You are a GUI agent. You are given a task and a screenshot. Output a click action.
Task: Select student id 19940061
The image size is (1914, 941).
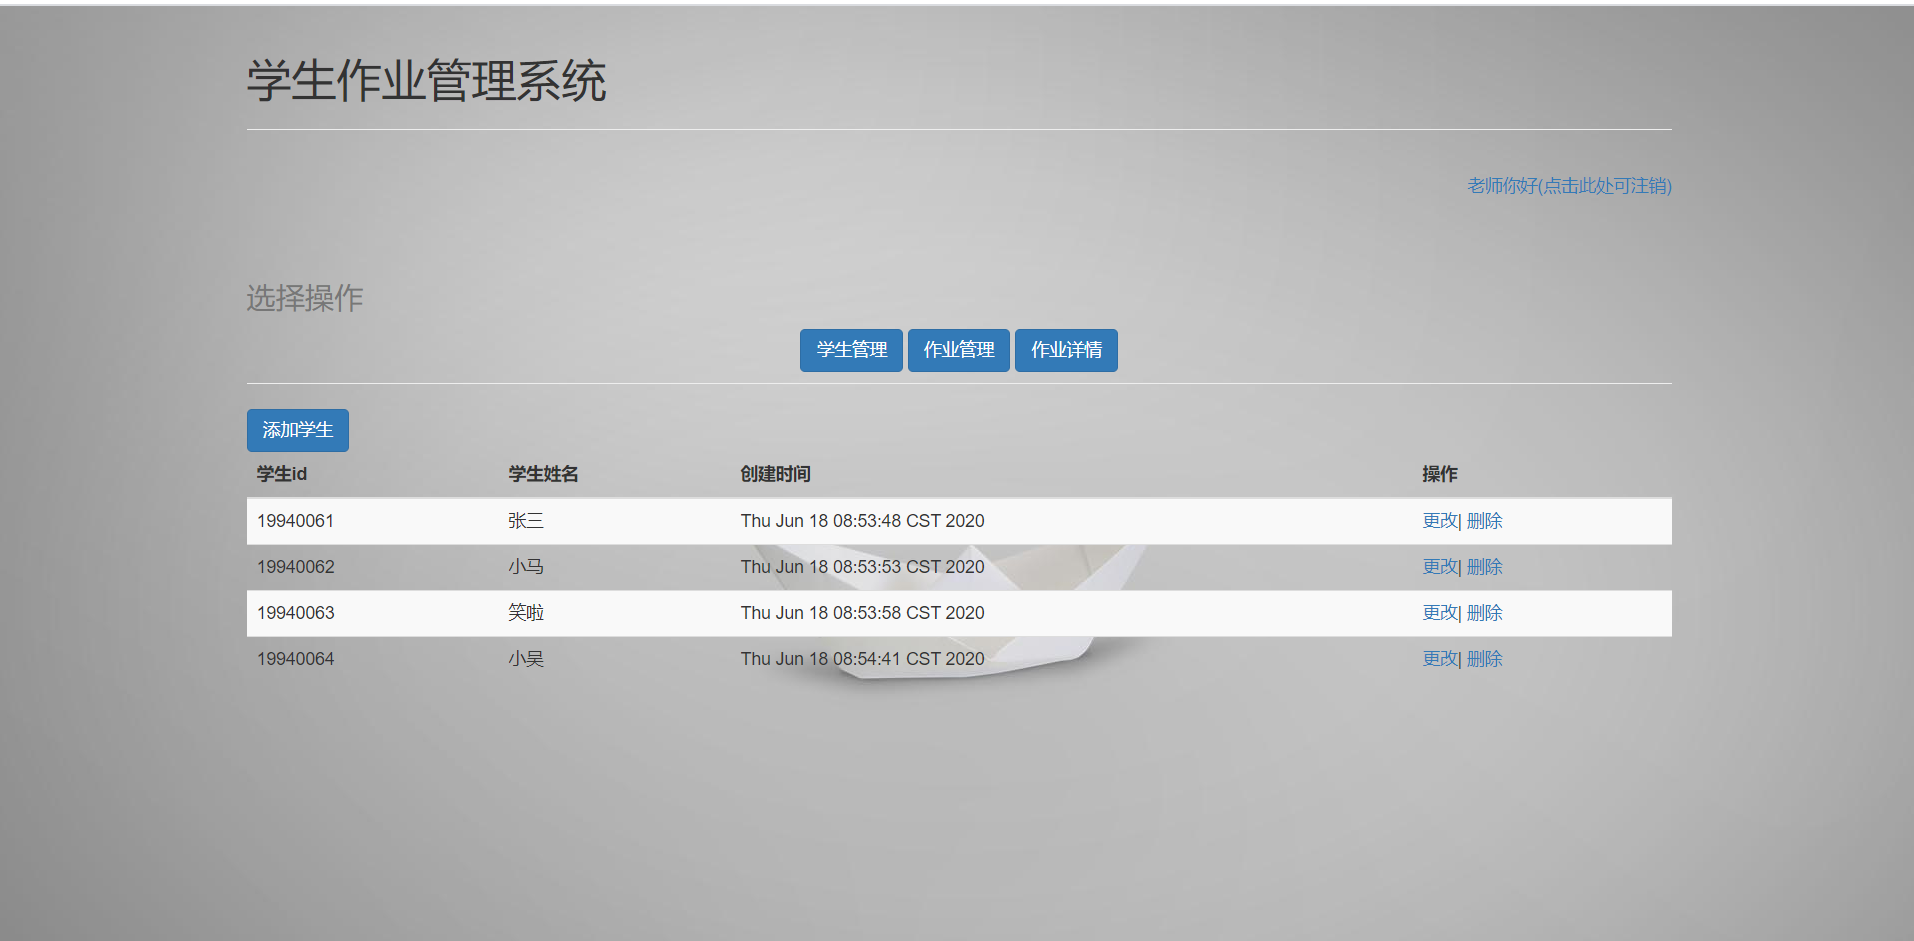296,521
